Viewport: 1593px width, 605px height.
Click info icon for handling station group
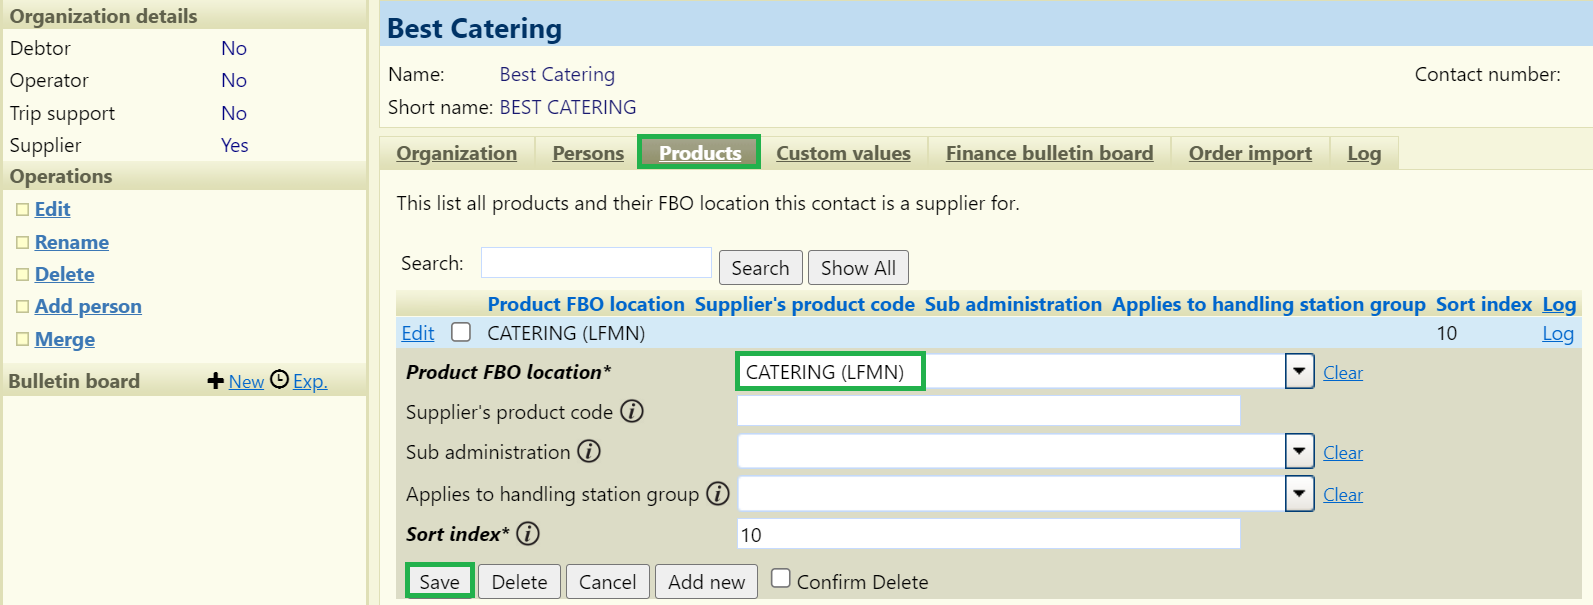[718, 493]
